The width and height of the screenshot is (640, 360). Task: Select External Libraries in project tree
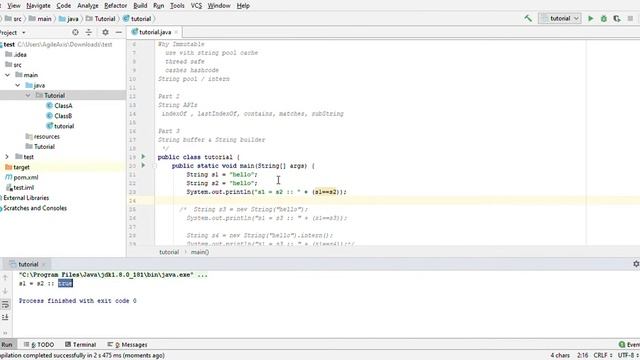click(x=26, y=198)
